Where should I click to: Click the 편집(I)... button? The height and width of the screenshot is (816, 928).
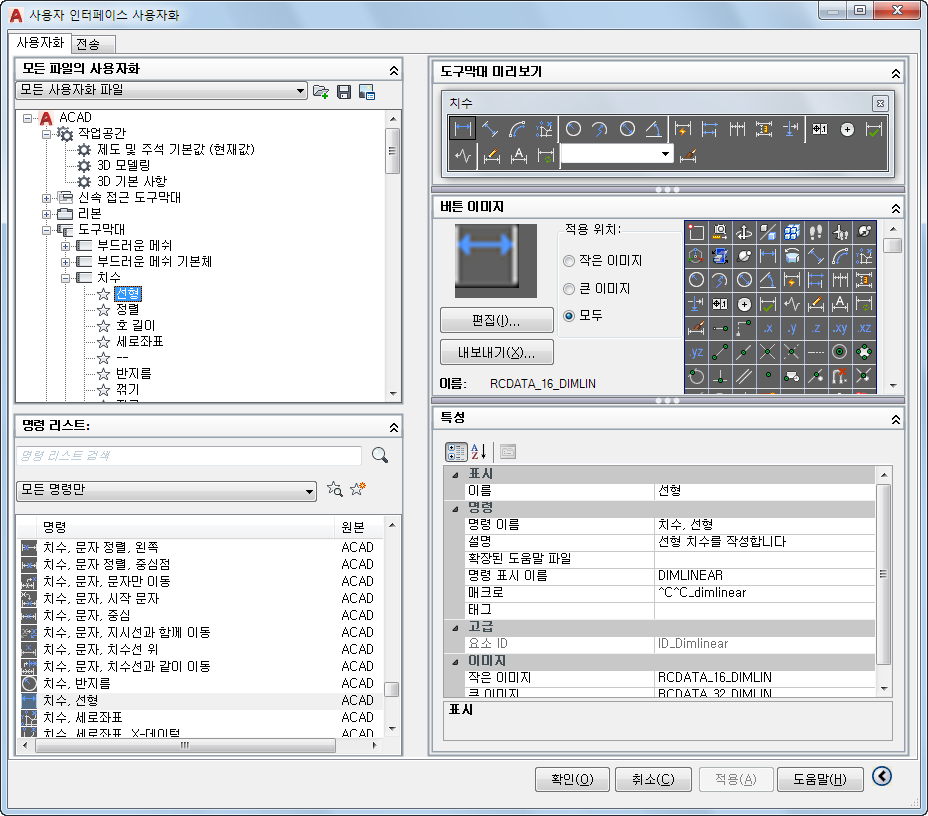pyautogui.click(x=497, y=320)
